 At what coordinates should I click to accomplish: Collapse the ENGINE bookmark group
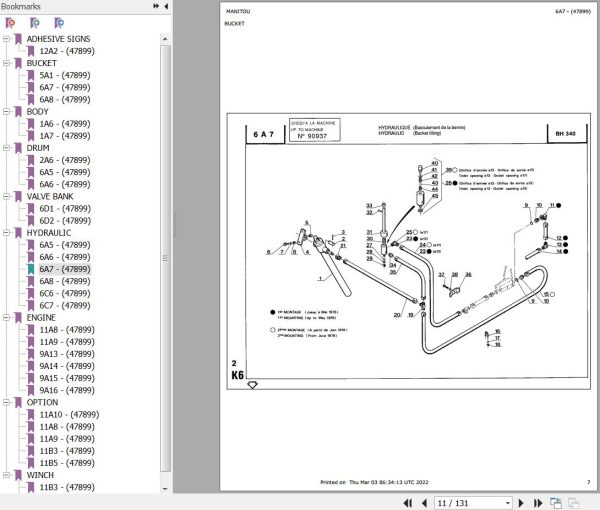pos(6,318)
